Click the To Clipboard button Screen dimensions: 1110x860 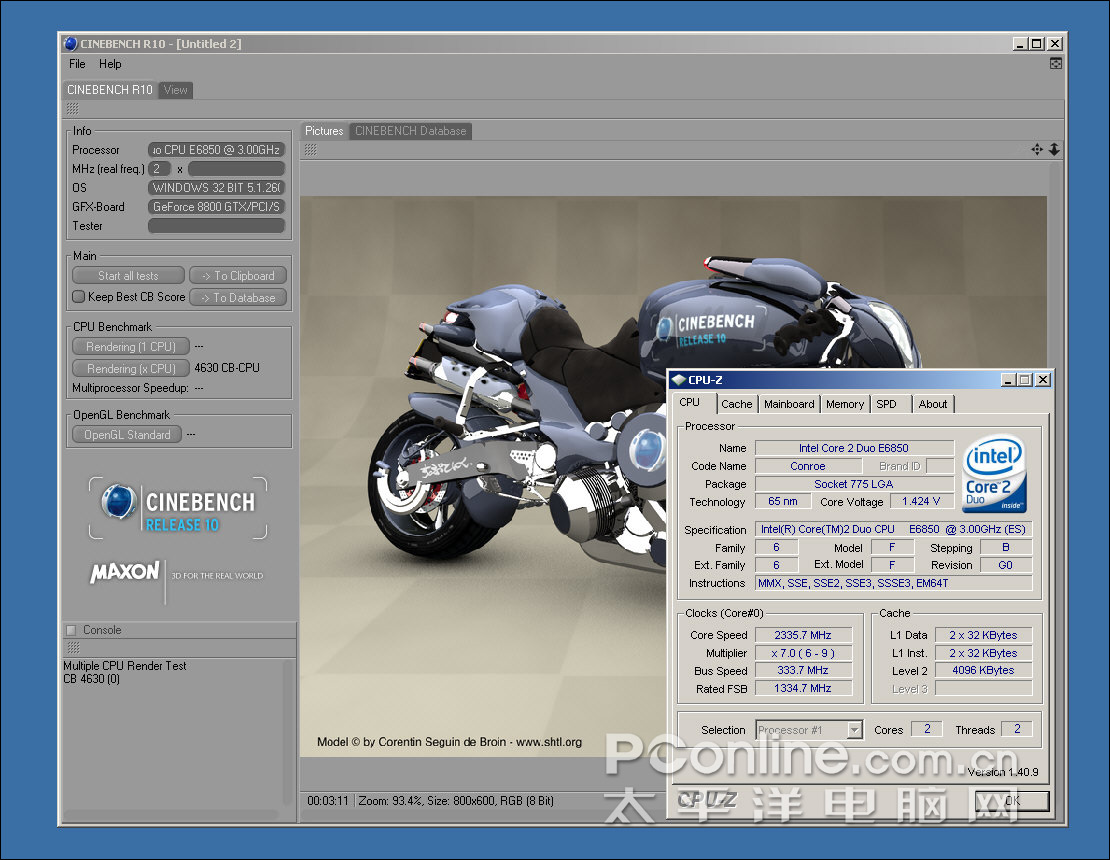click(238, 275)
